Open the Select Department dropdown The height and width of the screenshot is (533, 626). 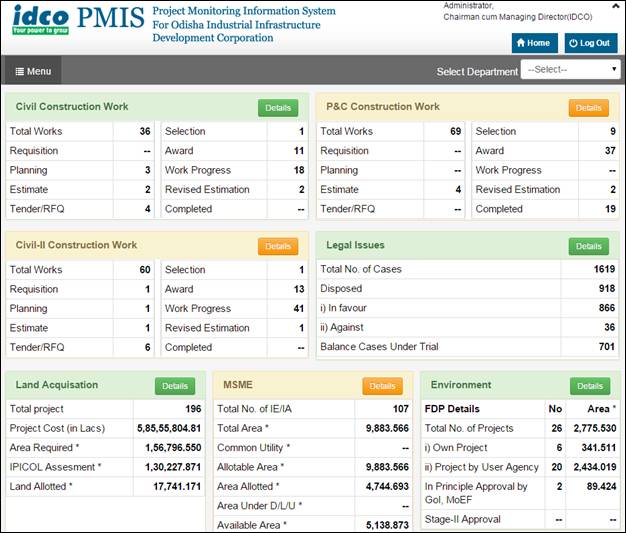[x=570, y=69]
